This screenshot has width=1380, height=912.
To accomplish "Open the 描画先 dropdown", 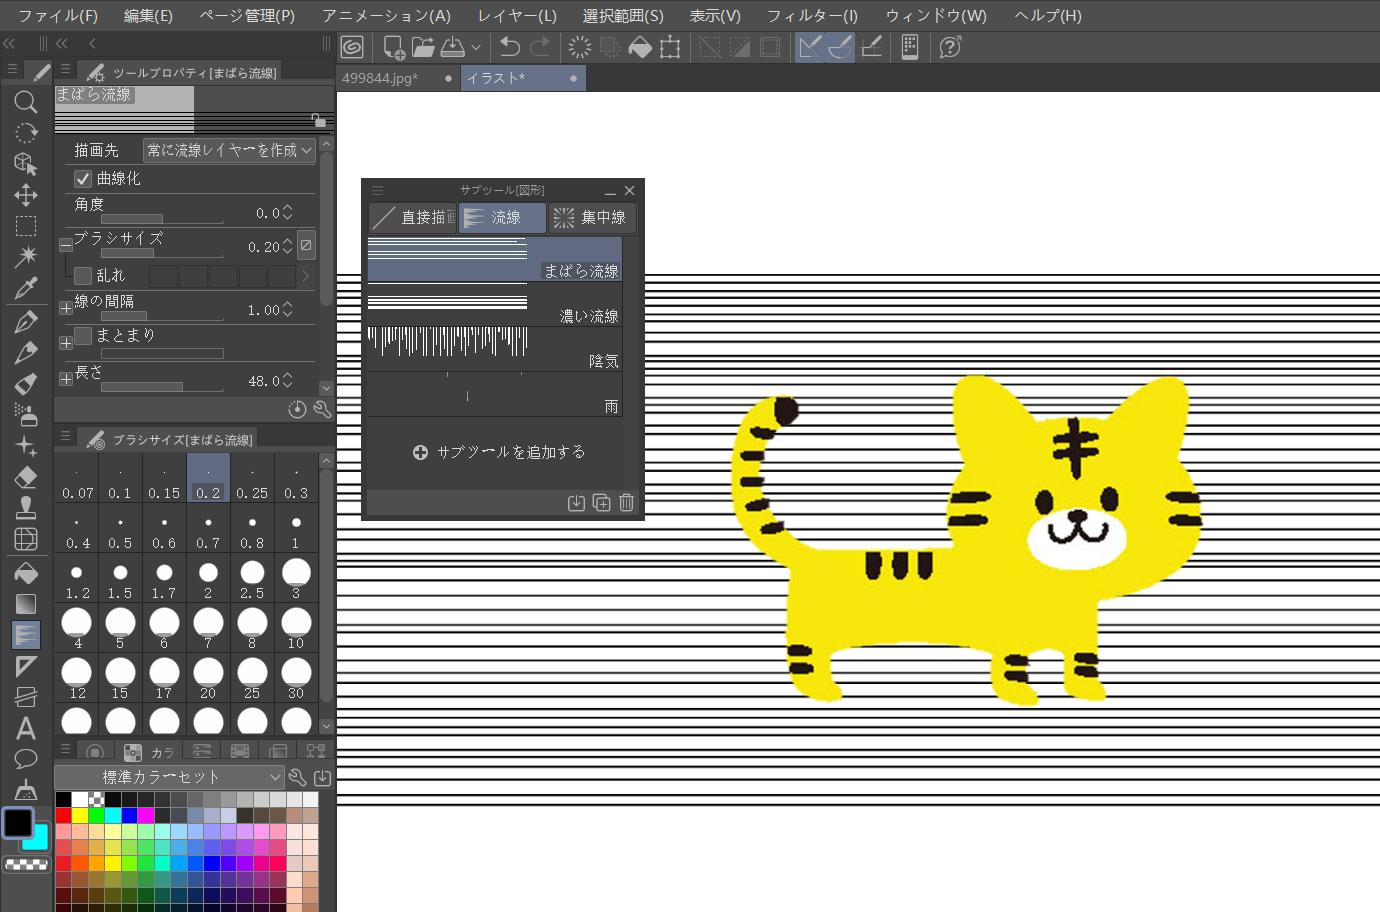I will [x=229, y=150].
